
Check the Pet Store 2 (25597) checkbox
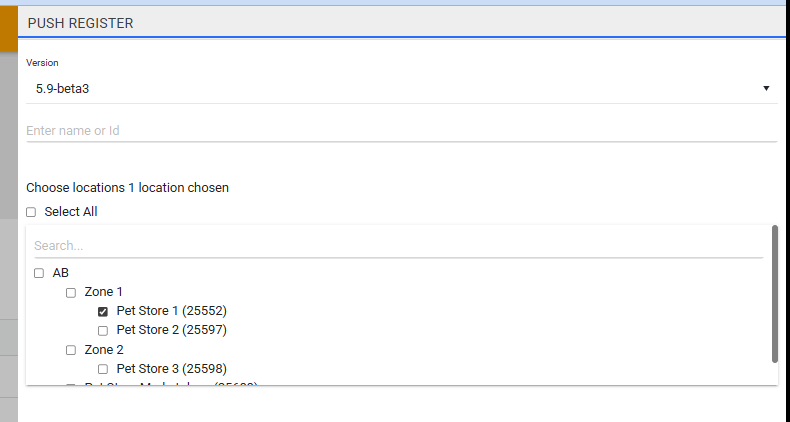[x=103, y=330]
